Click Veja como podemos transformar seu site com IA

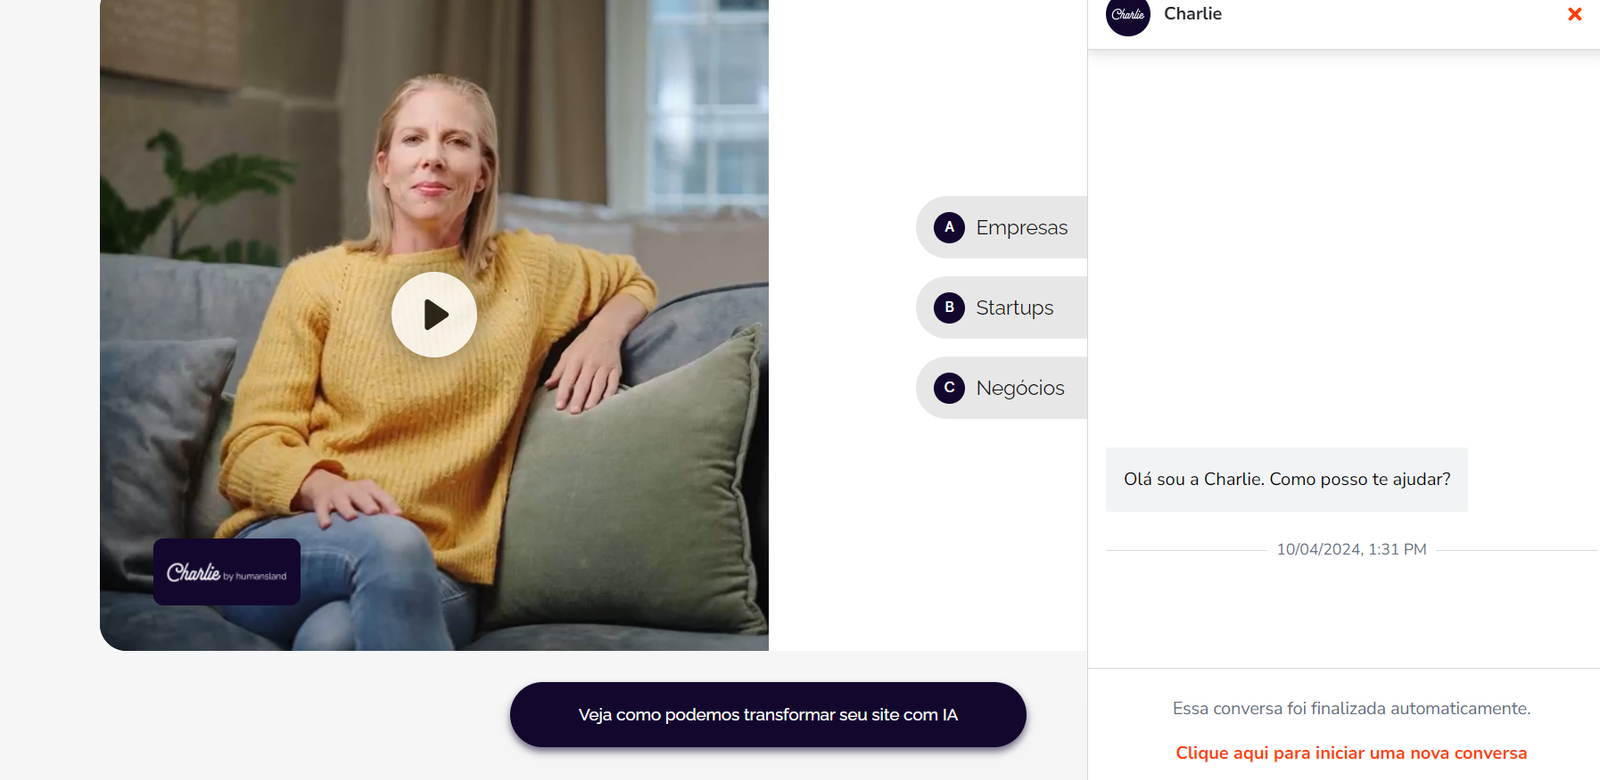coord(768,714)
